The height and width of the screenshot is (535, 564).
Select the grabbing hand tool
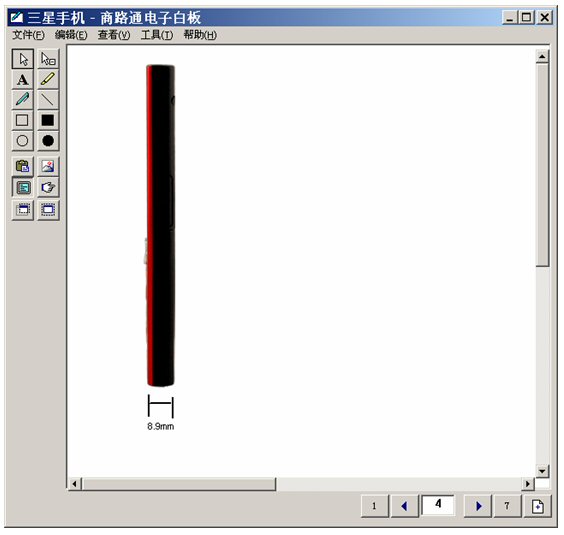coord(48,187)
